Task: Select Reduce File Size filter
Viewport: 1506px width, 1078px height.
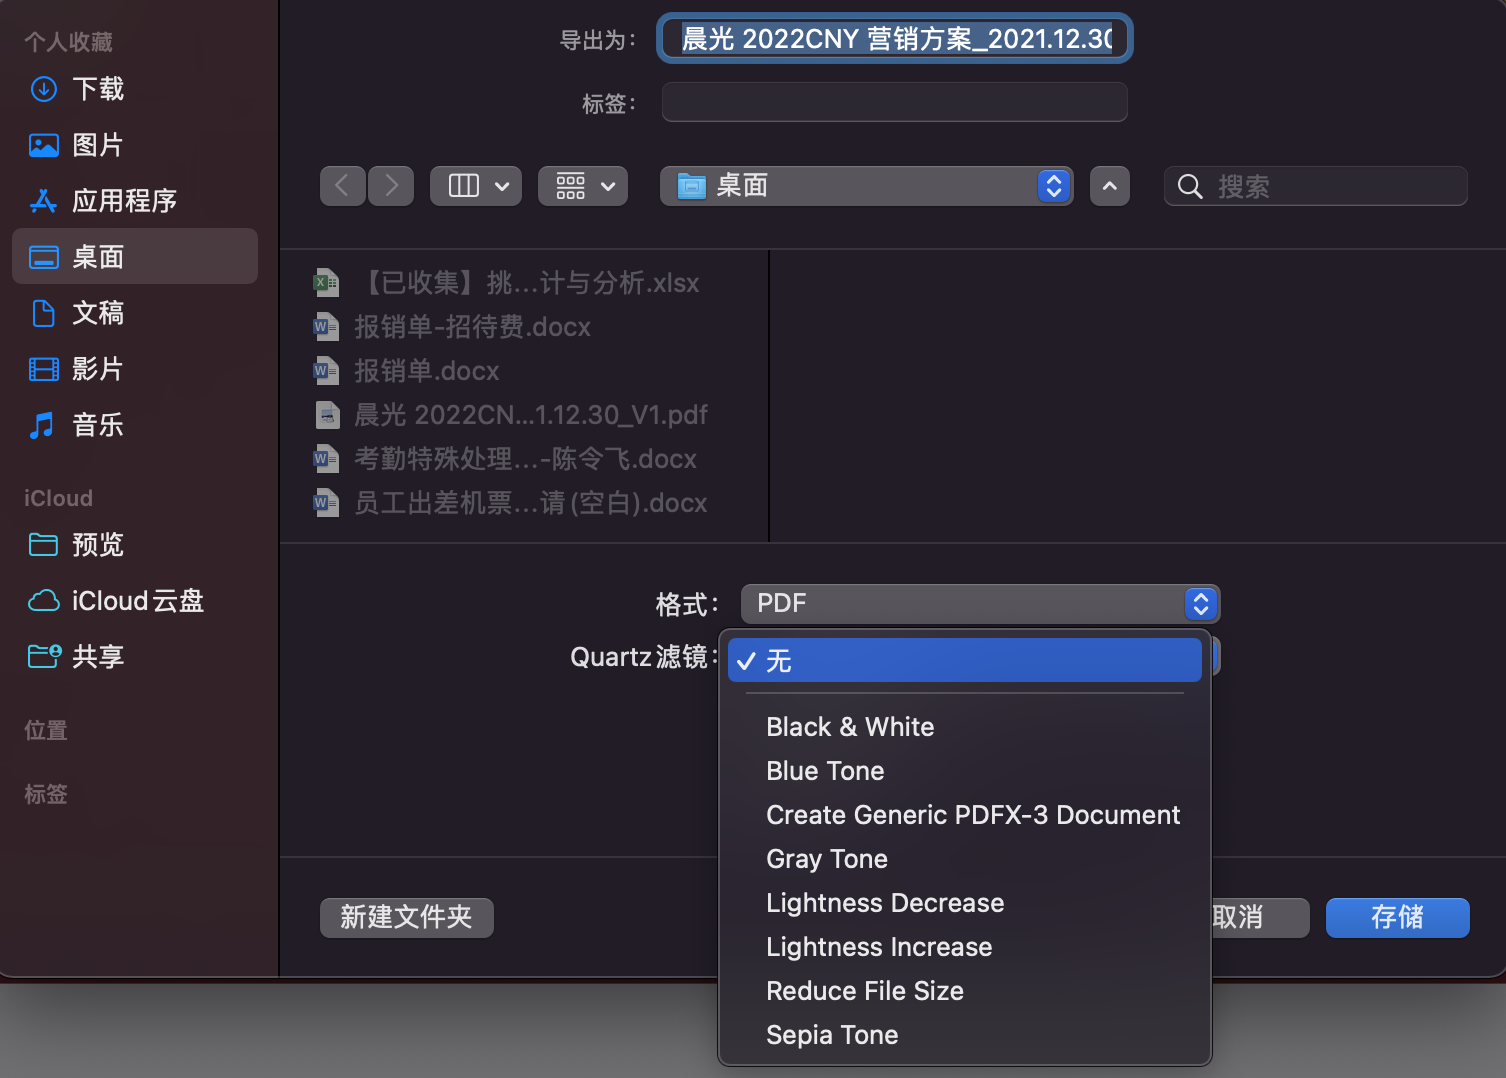Action: pyautogui.click(x=864, y=991)
